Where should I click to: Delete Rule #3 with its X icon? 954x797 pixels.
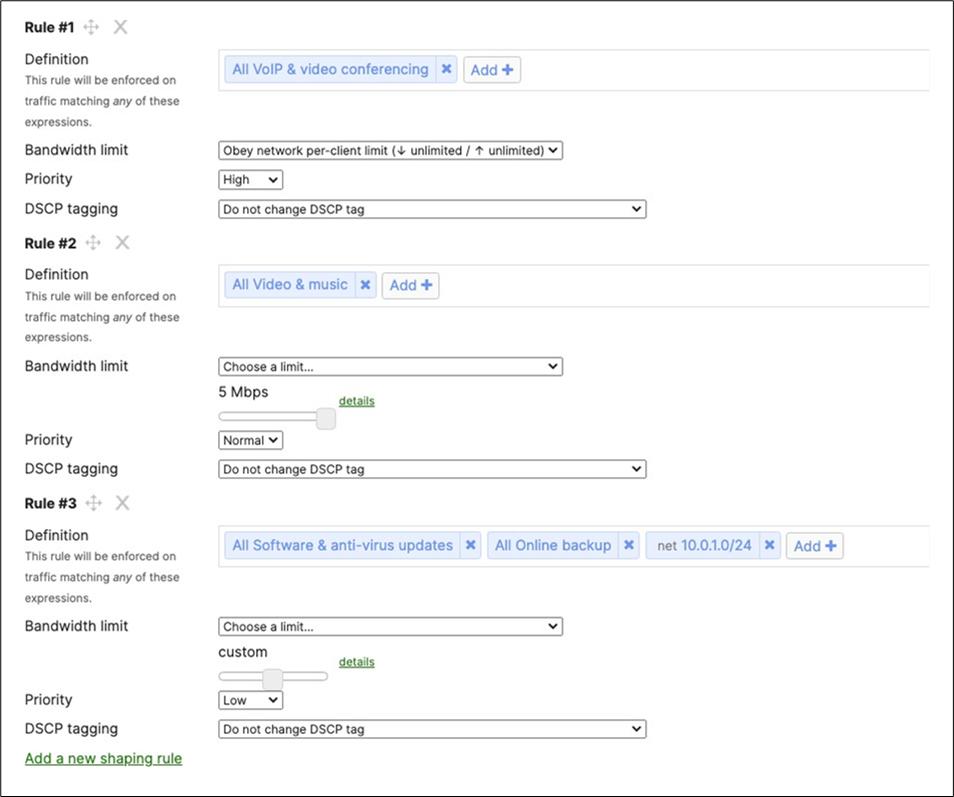click(122, 503)
